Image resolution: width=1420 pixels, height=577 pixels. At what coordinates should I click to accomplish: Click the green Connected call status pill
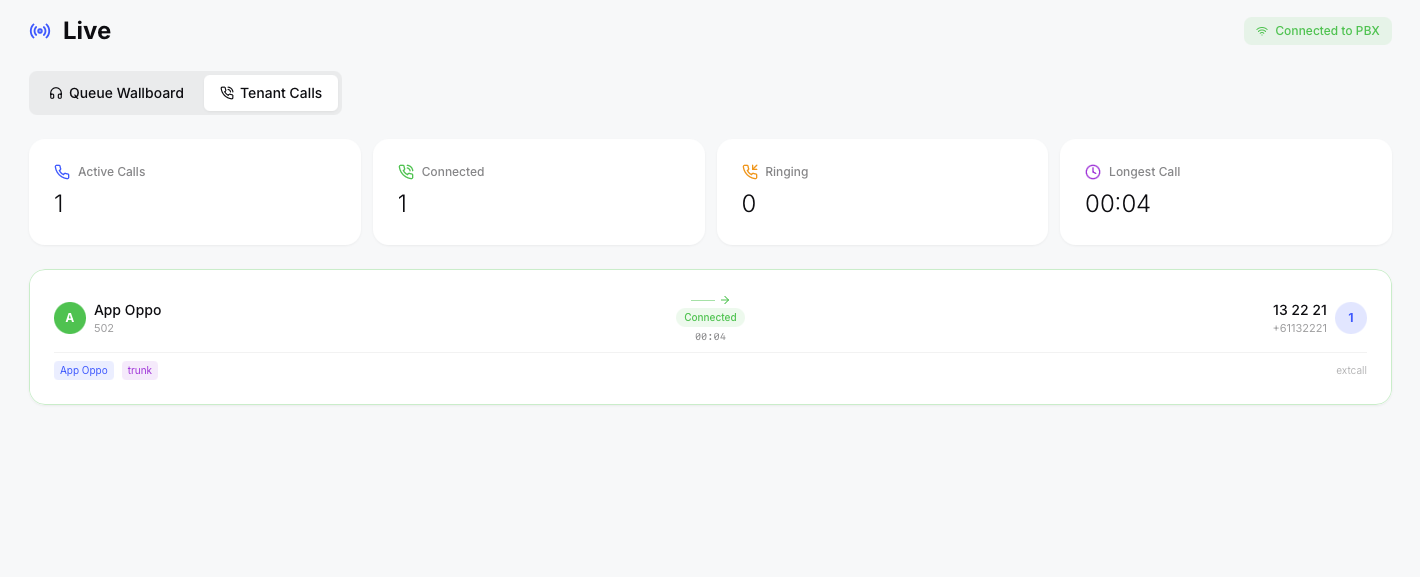(x=710, y=317)
